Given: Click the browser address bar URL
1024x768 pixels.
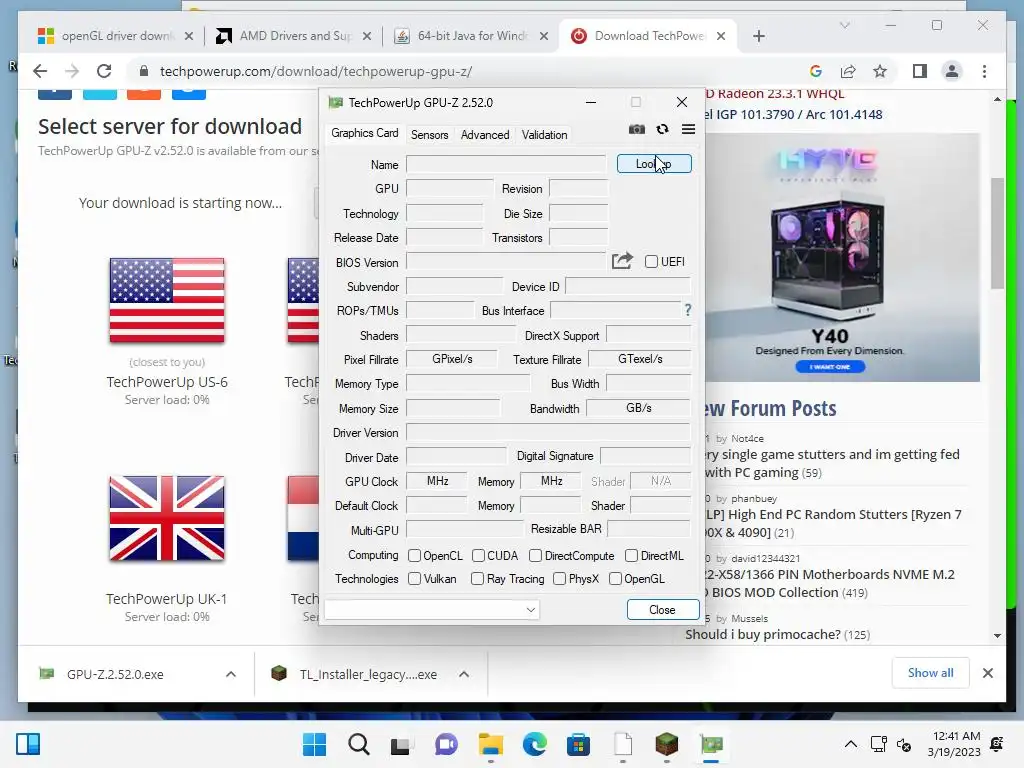Looking at the screenshot, I should 316,71.
